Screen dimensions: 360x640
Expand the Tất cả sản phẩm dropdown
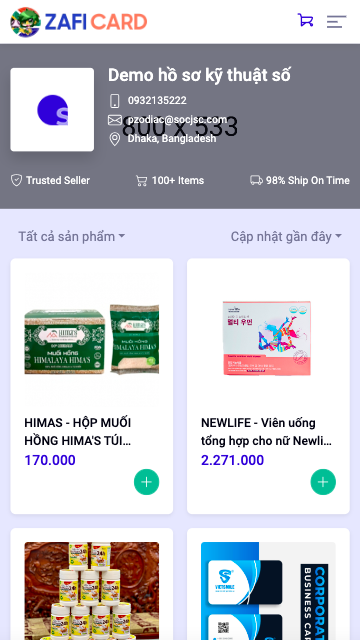72,236
